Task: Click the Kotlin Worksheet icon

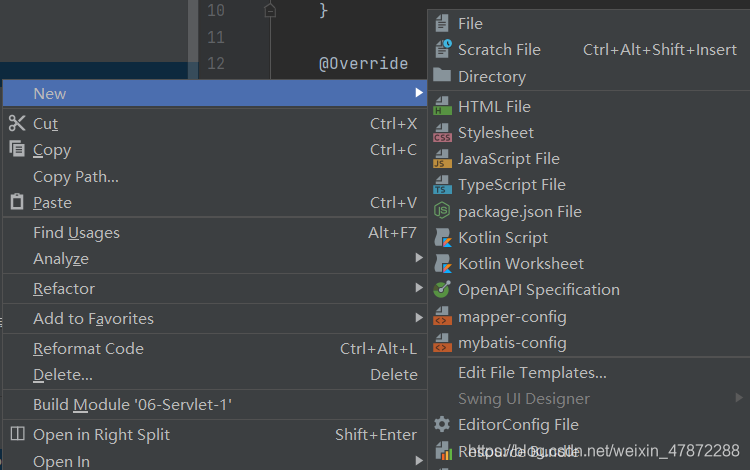Action: pos(443,263)
